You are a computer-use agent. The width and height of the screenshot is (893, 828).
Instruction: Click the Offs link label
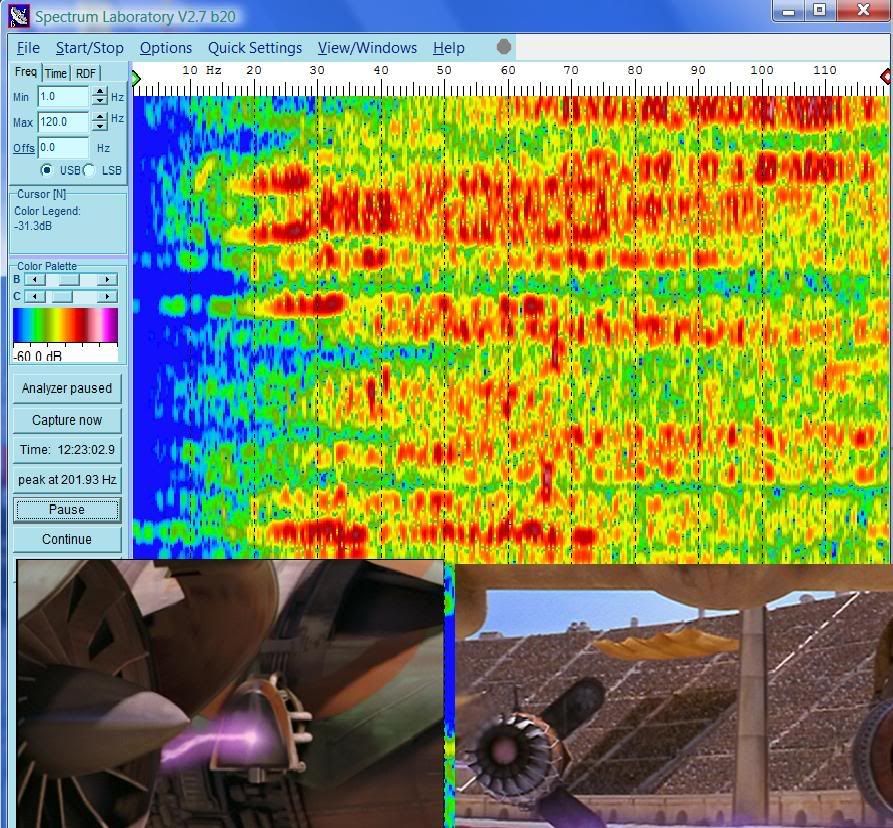click(23, 148)
